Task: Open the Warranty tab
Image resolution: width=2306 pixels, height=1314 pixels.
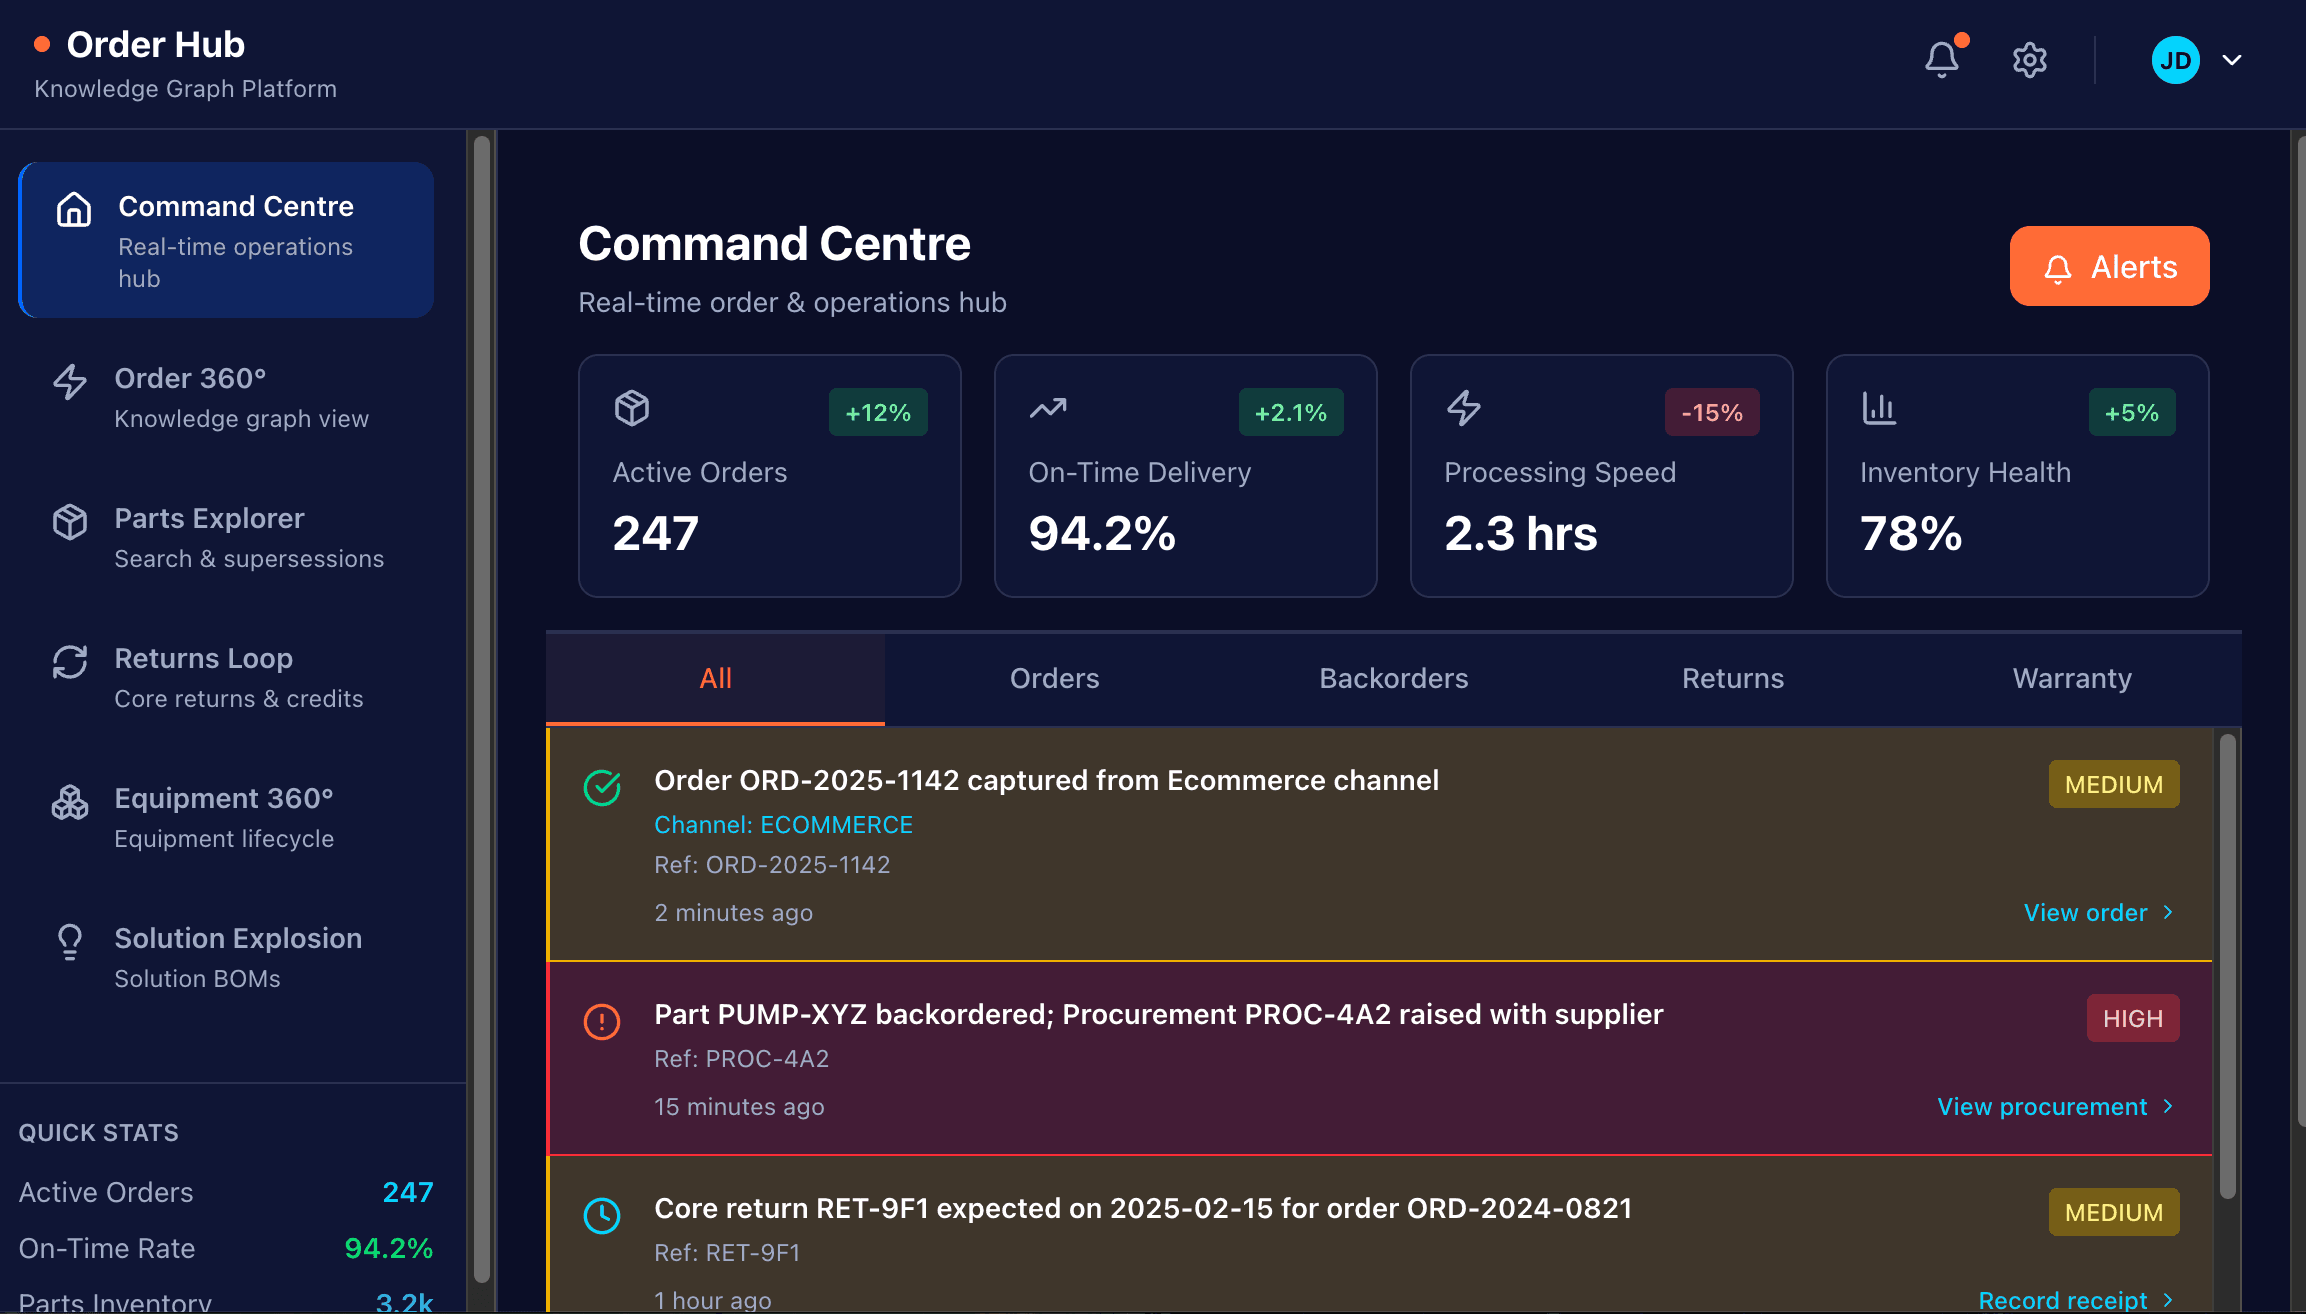Action: (x=2072, y=679)
